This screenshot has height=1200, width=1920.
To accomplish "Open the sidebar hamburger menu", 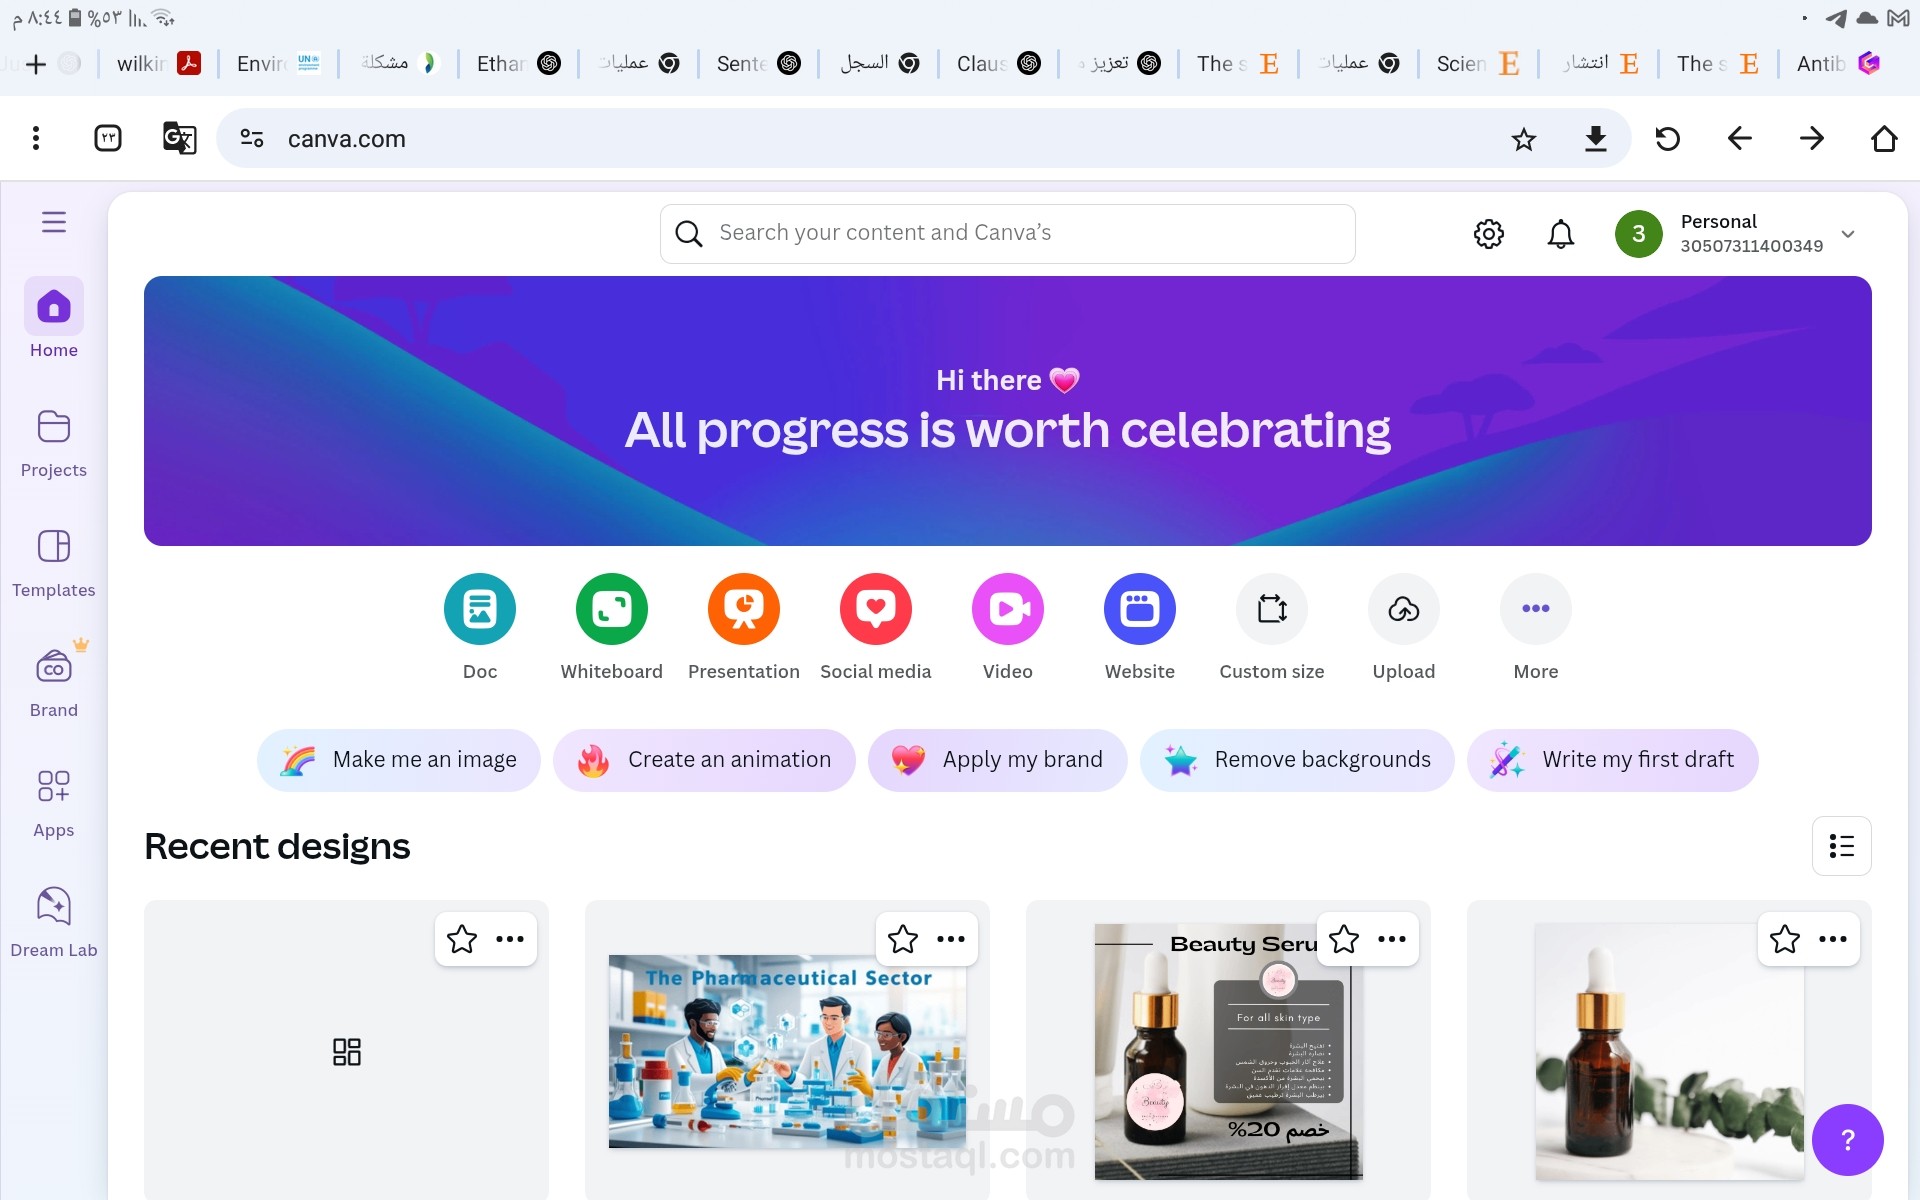I will coord(54,222).
